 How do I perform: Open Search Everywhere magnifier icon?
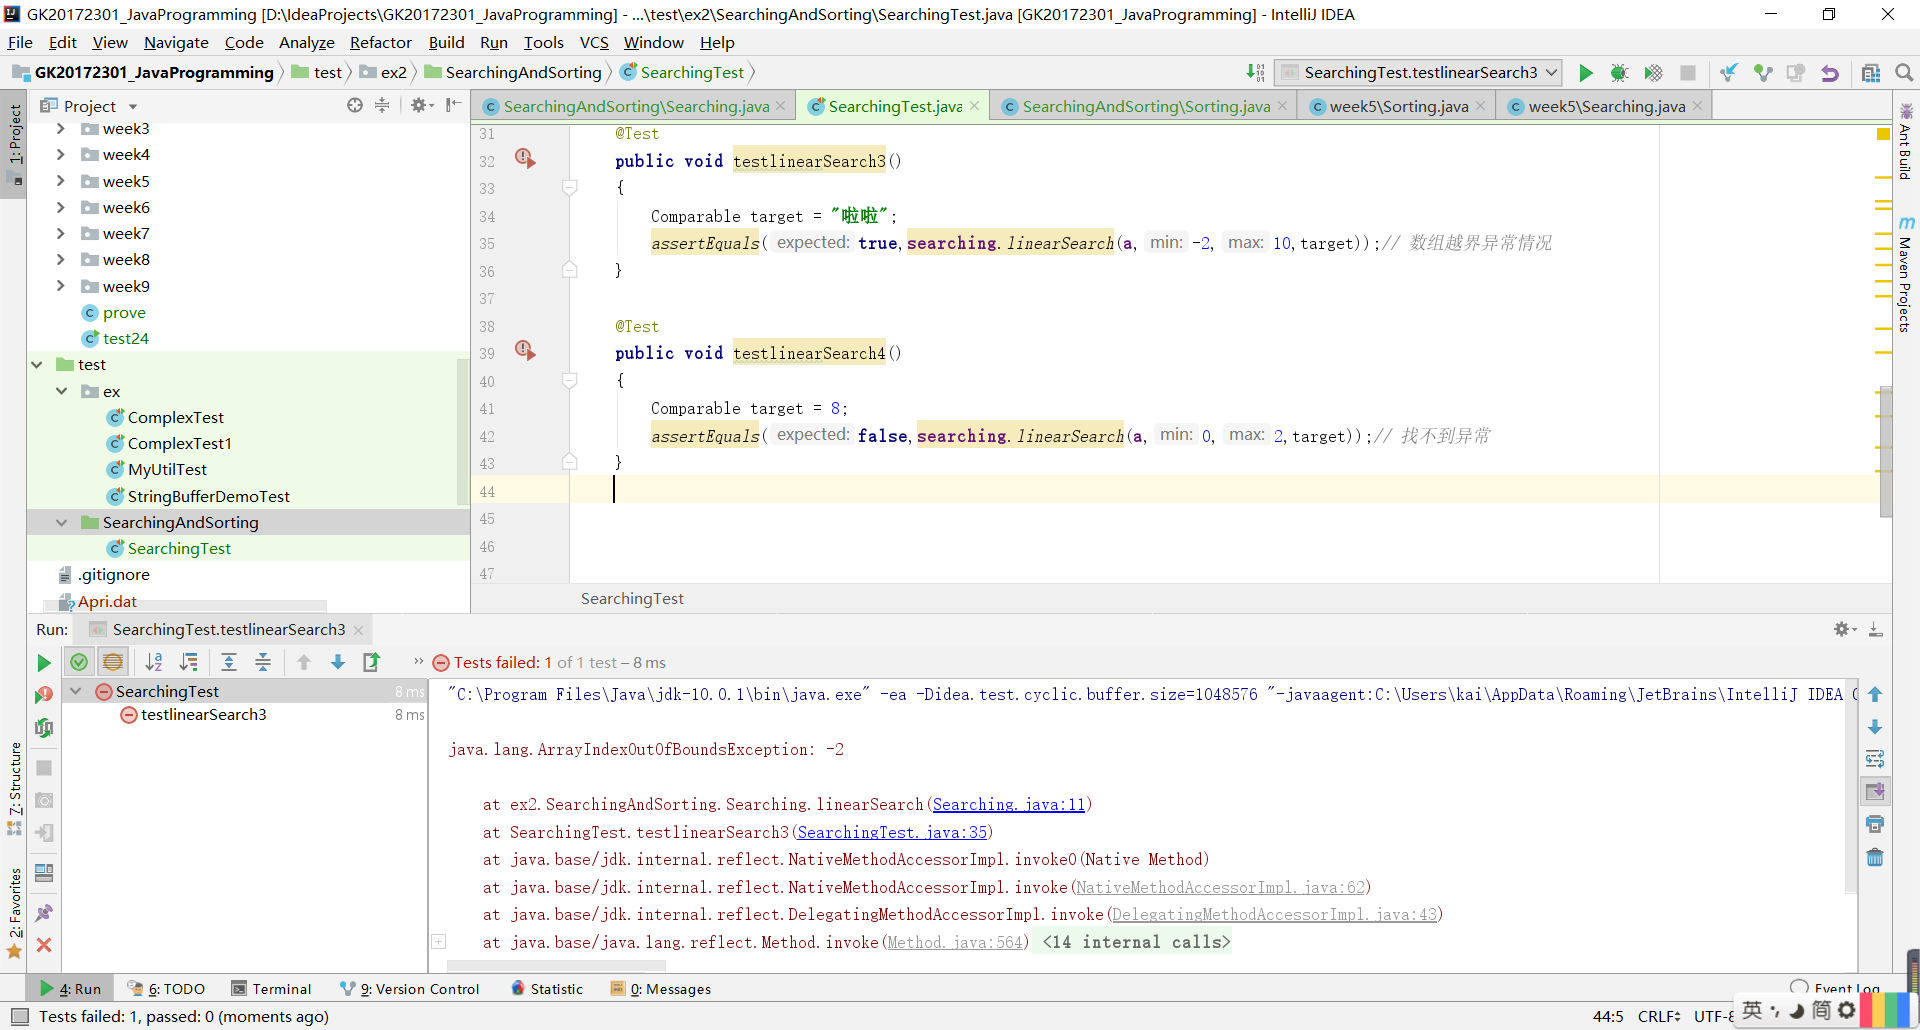tap(1904, 73)
